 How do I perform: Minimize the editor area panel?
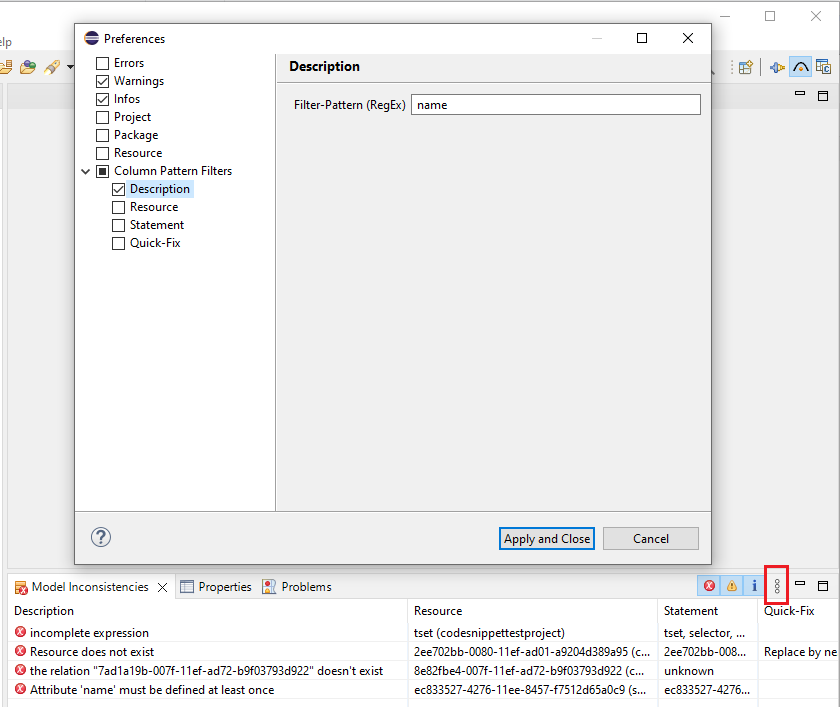(x=800, y=94)
